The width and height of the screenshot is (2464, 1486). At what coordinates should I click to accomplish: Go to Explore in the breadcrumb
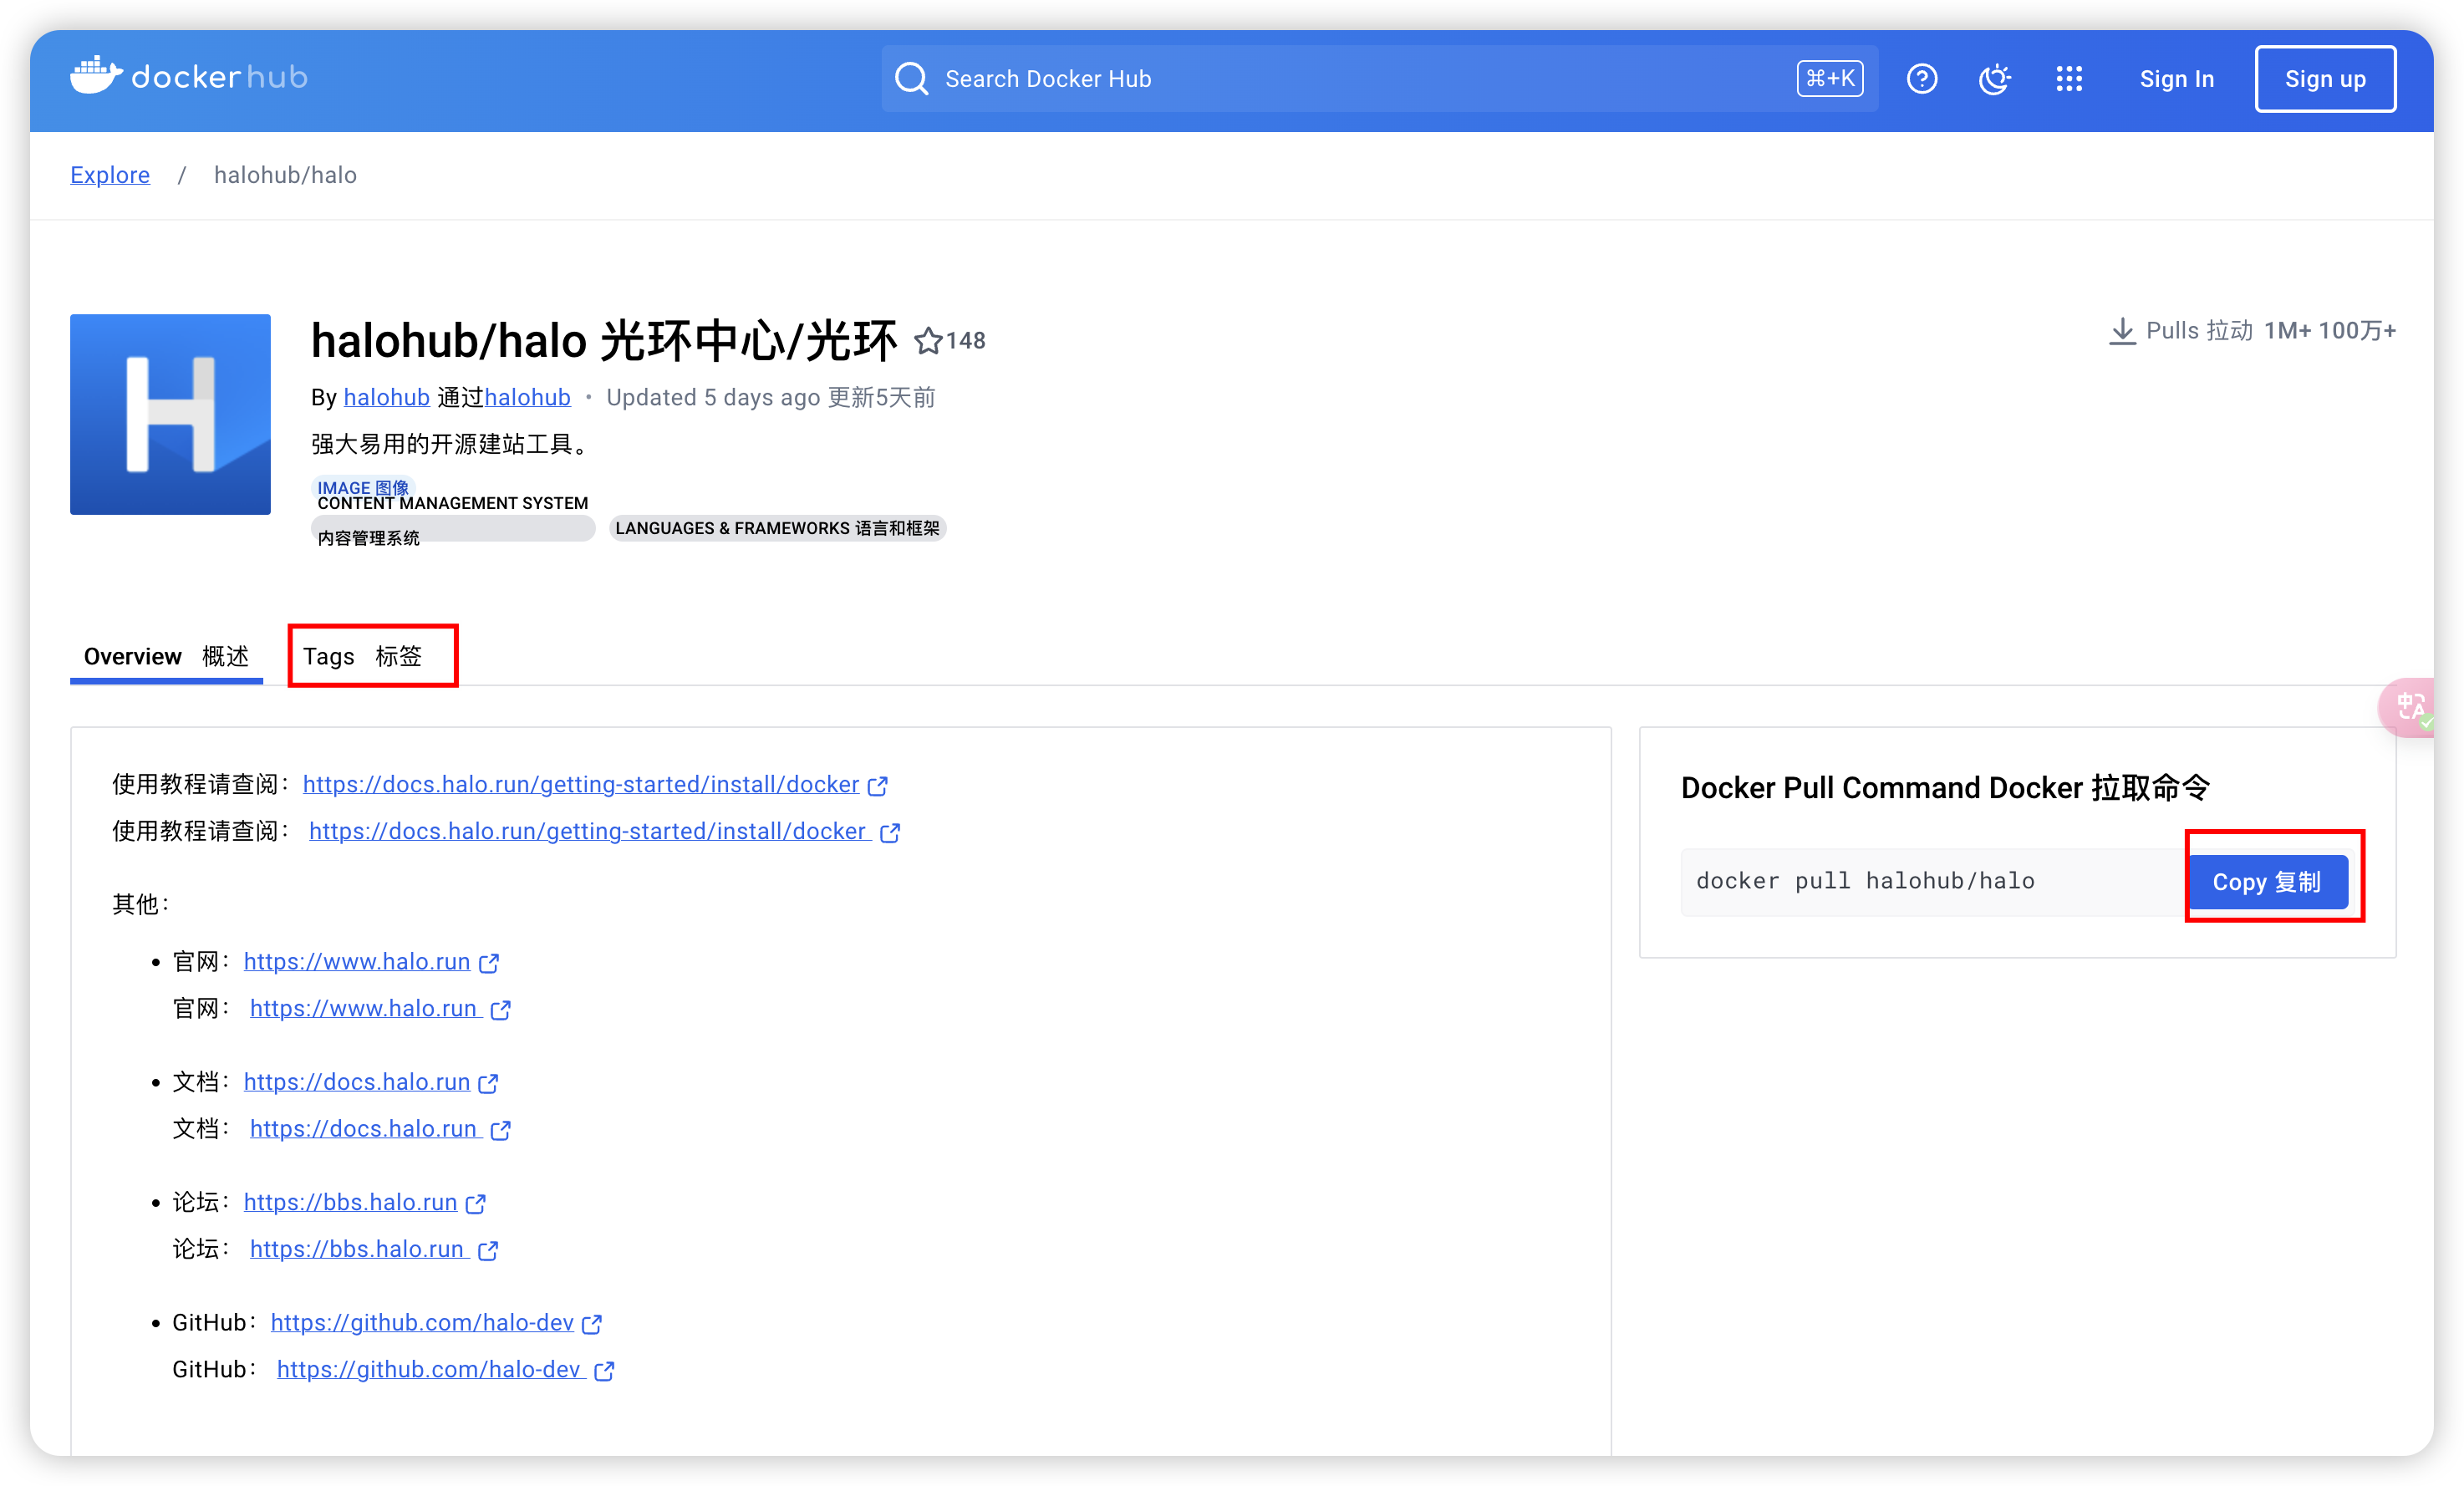(110, 175)
